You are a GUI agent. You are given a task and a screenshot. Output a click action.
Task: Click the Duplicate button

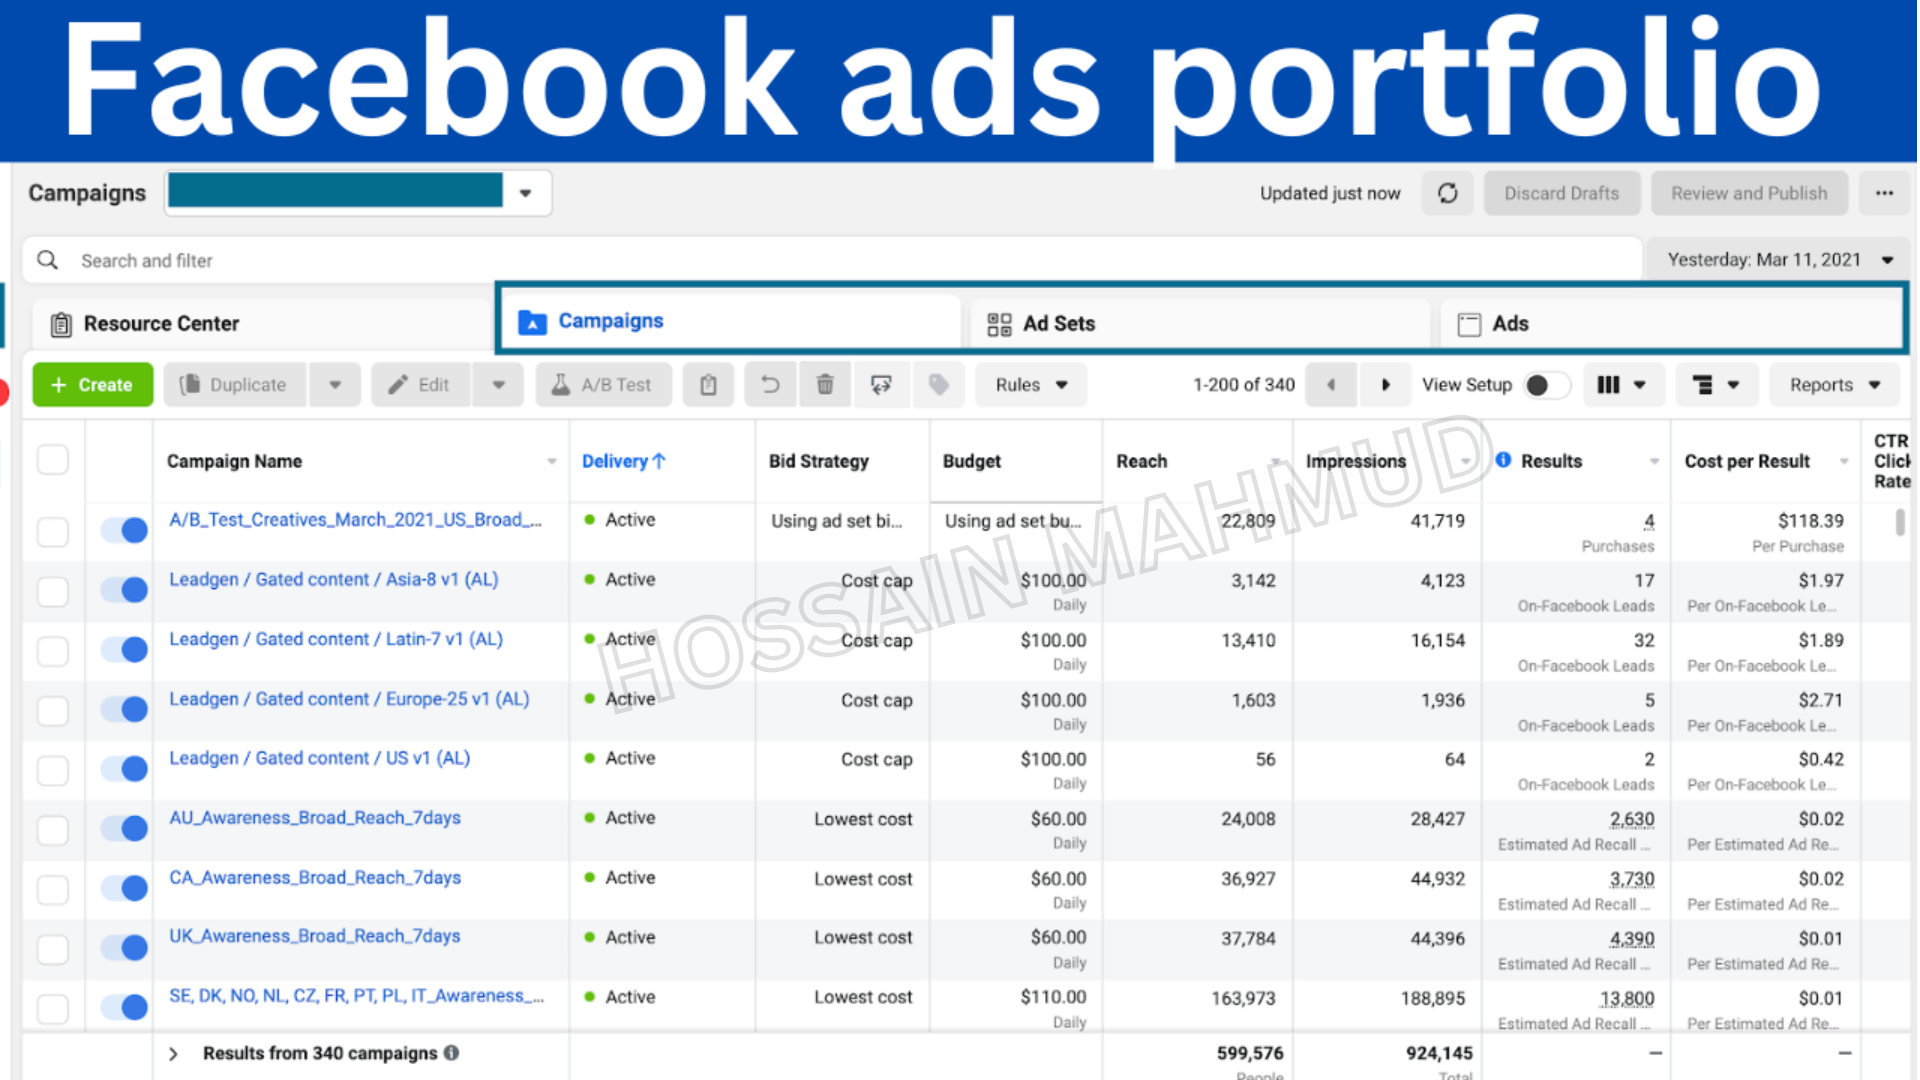click(x=235, y=385)
